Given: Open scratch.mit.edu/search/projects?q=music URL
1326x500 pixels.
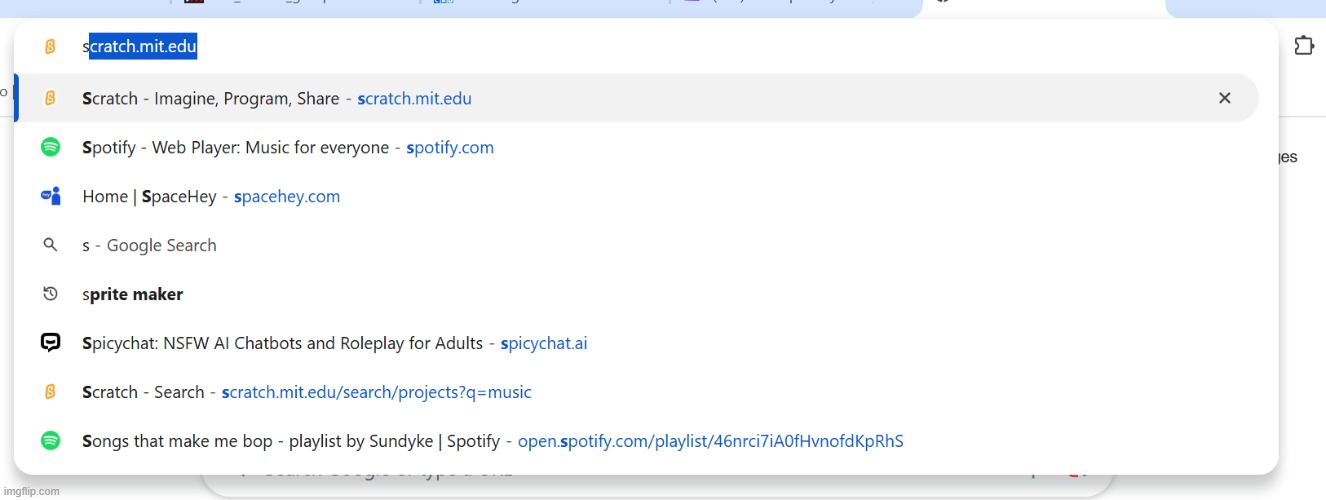Looking at the screenshot, I should 377,392.
